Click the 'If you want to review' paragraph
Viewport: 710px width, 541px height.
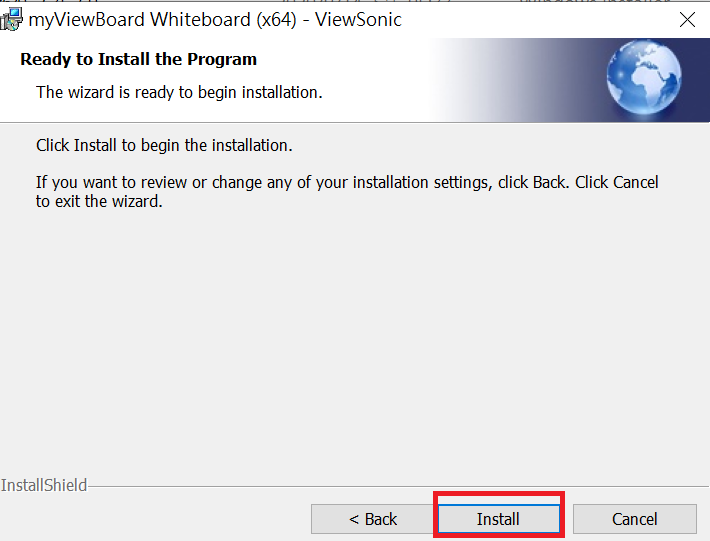pos(347,192)
